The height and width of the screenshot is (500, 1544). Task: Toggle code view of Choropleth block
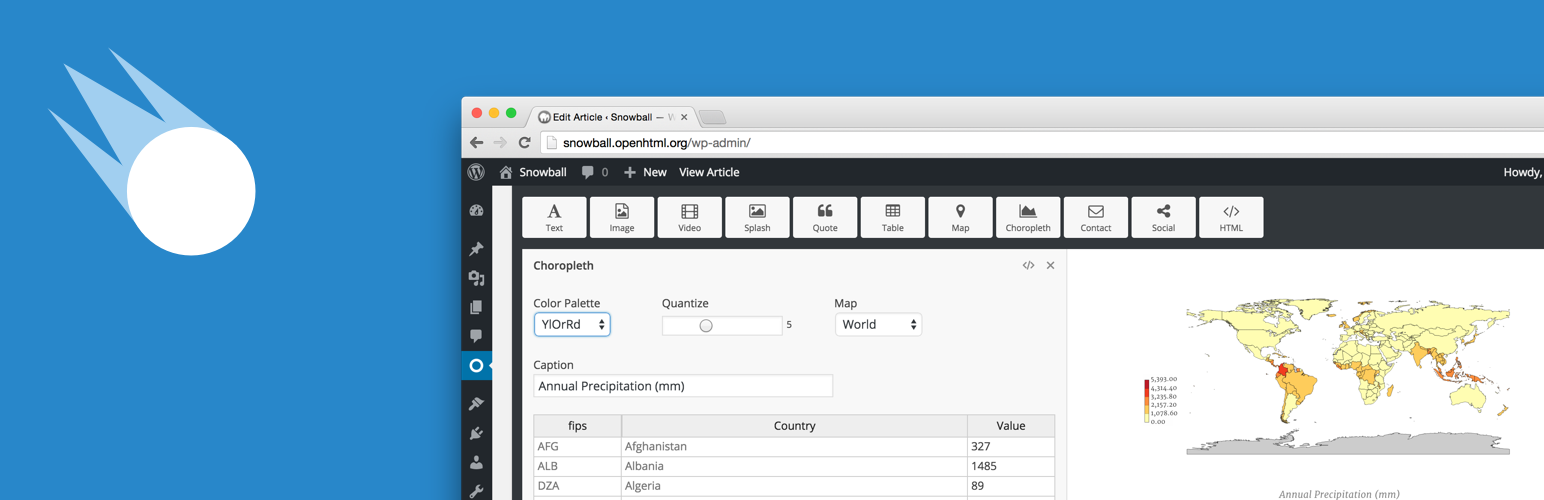(x=1028, y=266)
